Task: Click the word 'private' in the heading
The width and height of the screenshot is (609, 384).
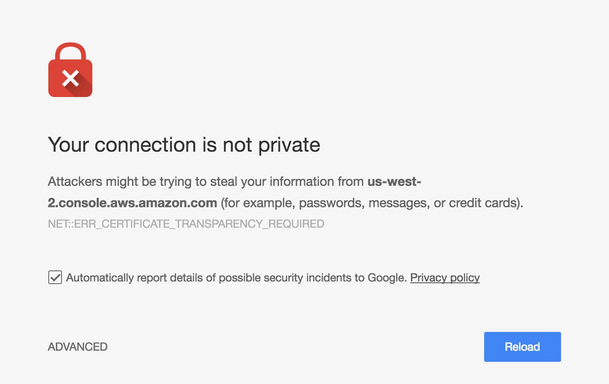Action: (x=289, y=146)
